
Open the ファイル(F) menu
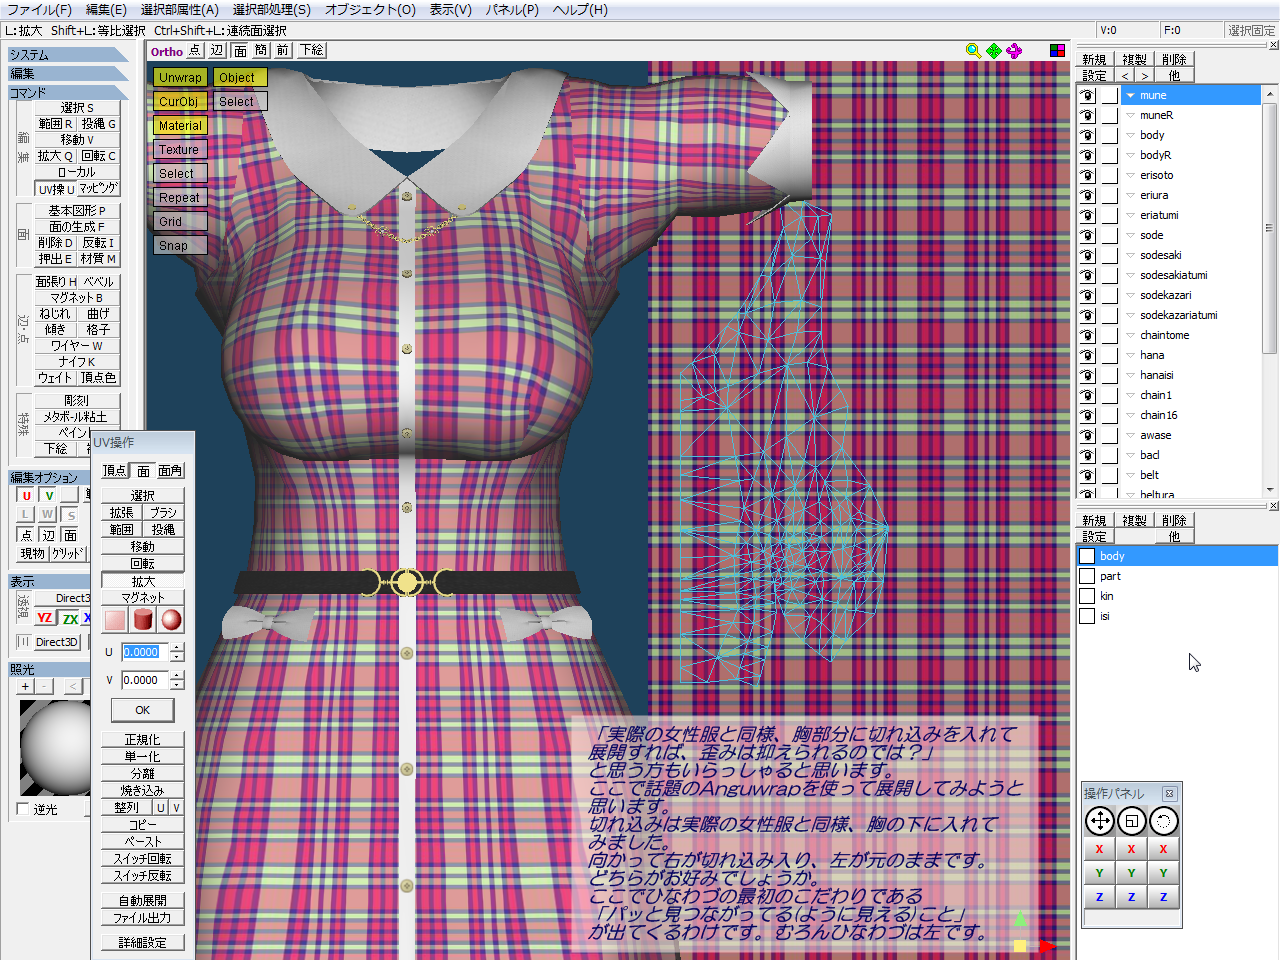(39, 10)
